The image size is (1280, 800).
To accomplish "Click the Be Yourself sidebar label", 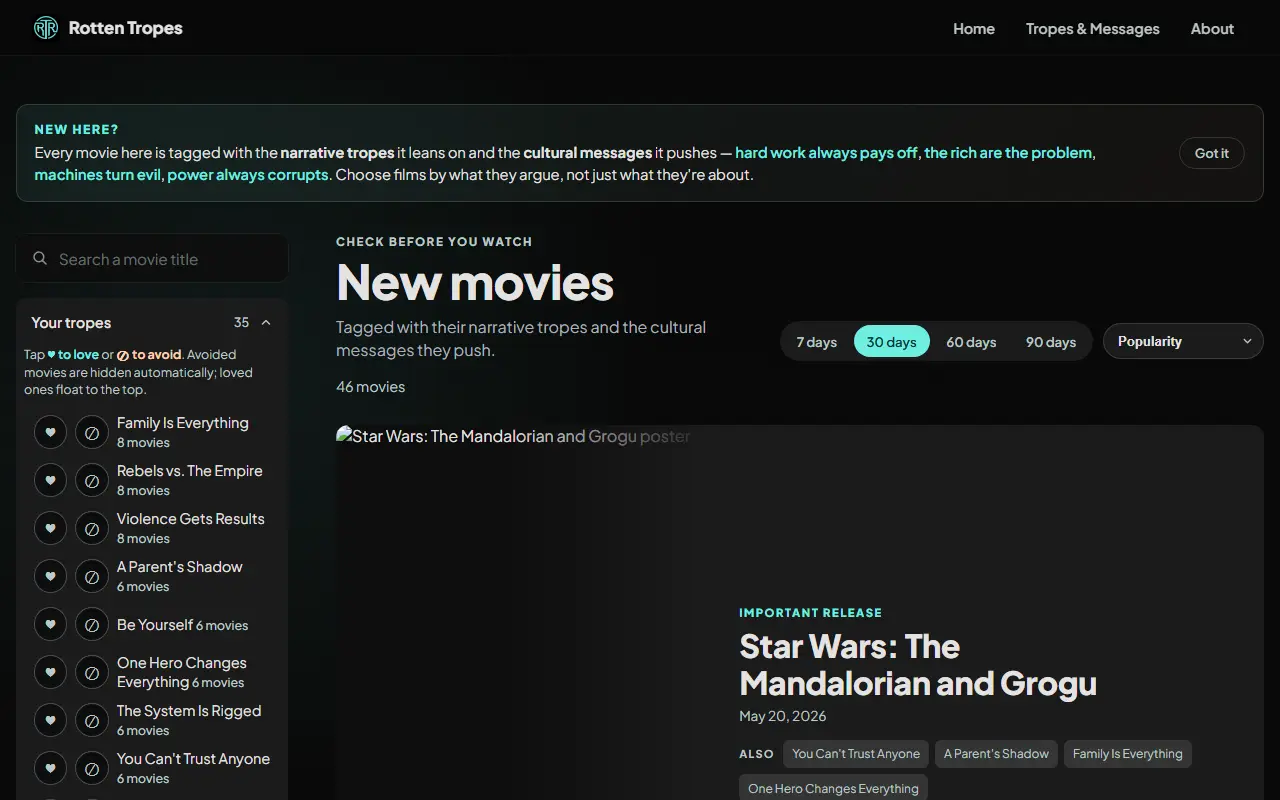I will coord(155,624).
